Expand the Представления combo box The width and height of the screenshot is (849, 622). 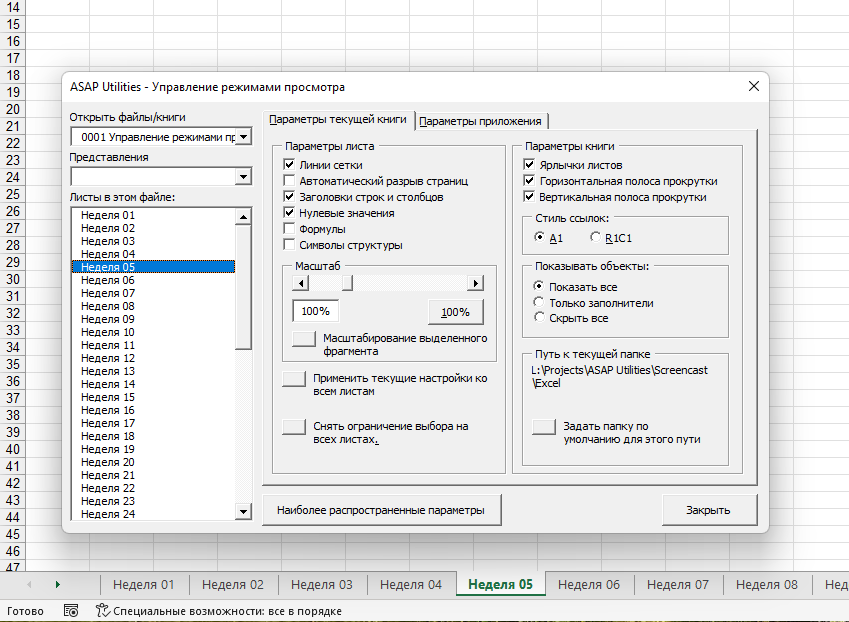(244, 176)
